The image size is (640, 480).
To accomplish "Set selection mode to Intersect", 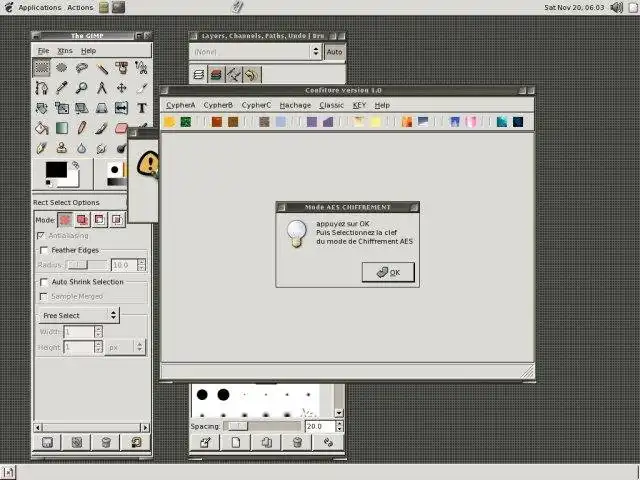I will coord(116,220).
